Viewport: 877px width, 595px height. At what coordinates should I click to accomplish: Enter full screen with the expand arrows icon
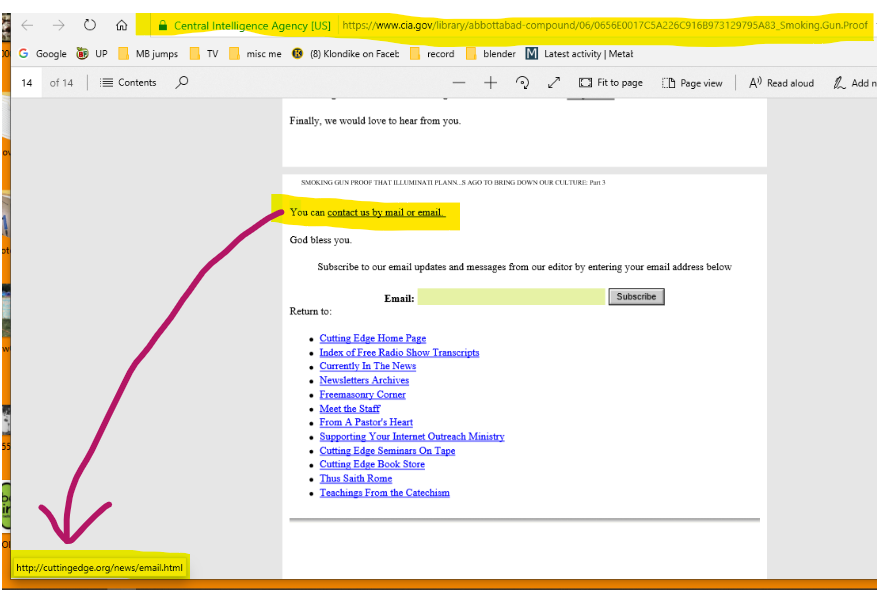(554, 83)
